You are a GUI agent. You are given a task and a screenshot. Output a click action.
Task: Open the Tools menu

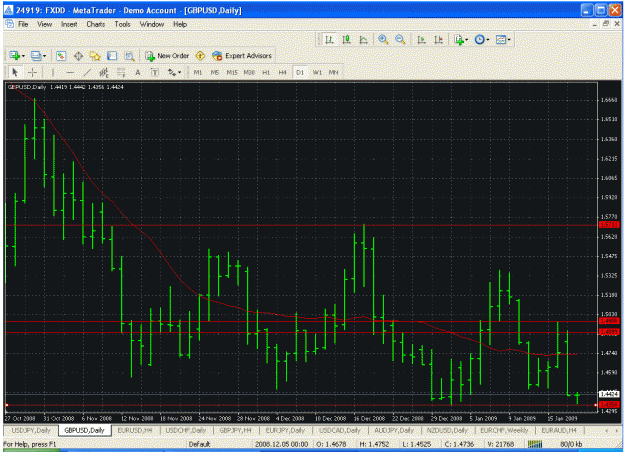122,24
